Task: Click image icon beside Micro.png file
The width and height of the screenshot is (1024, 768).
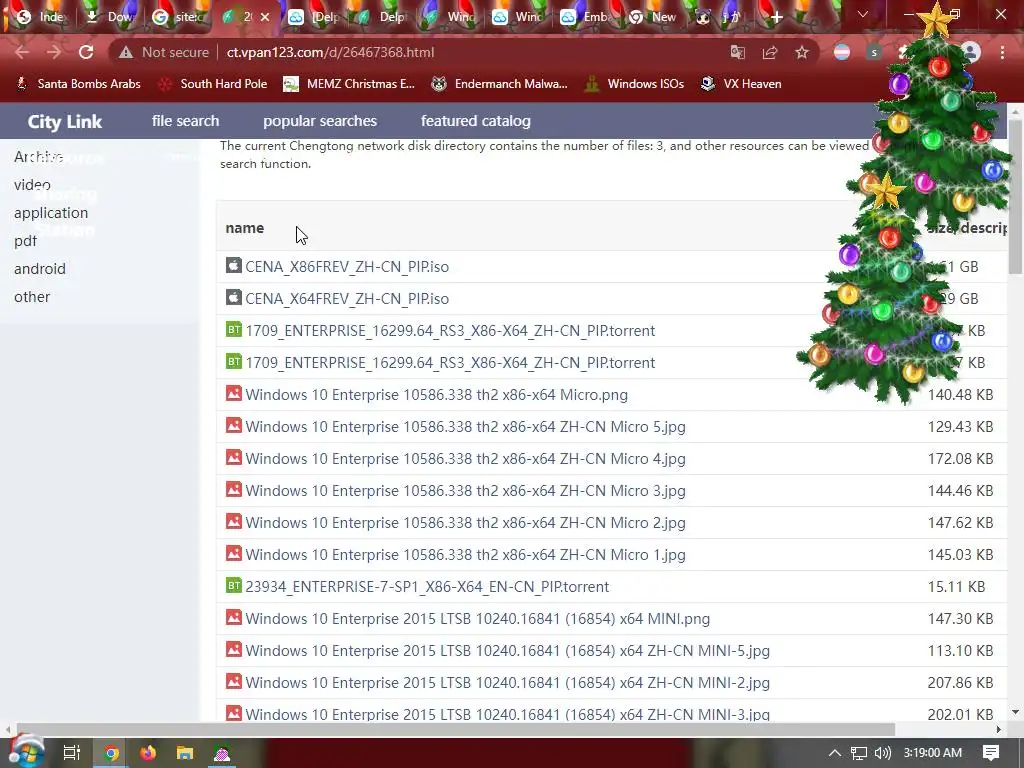Action: pos(234,393)
